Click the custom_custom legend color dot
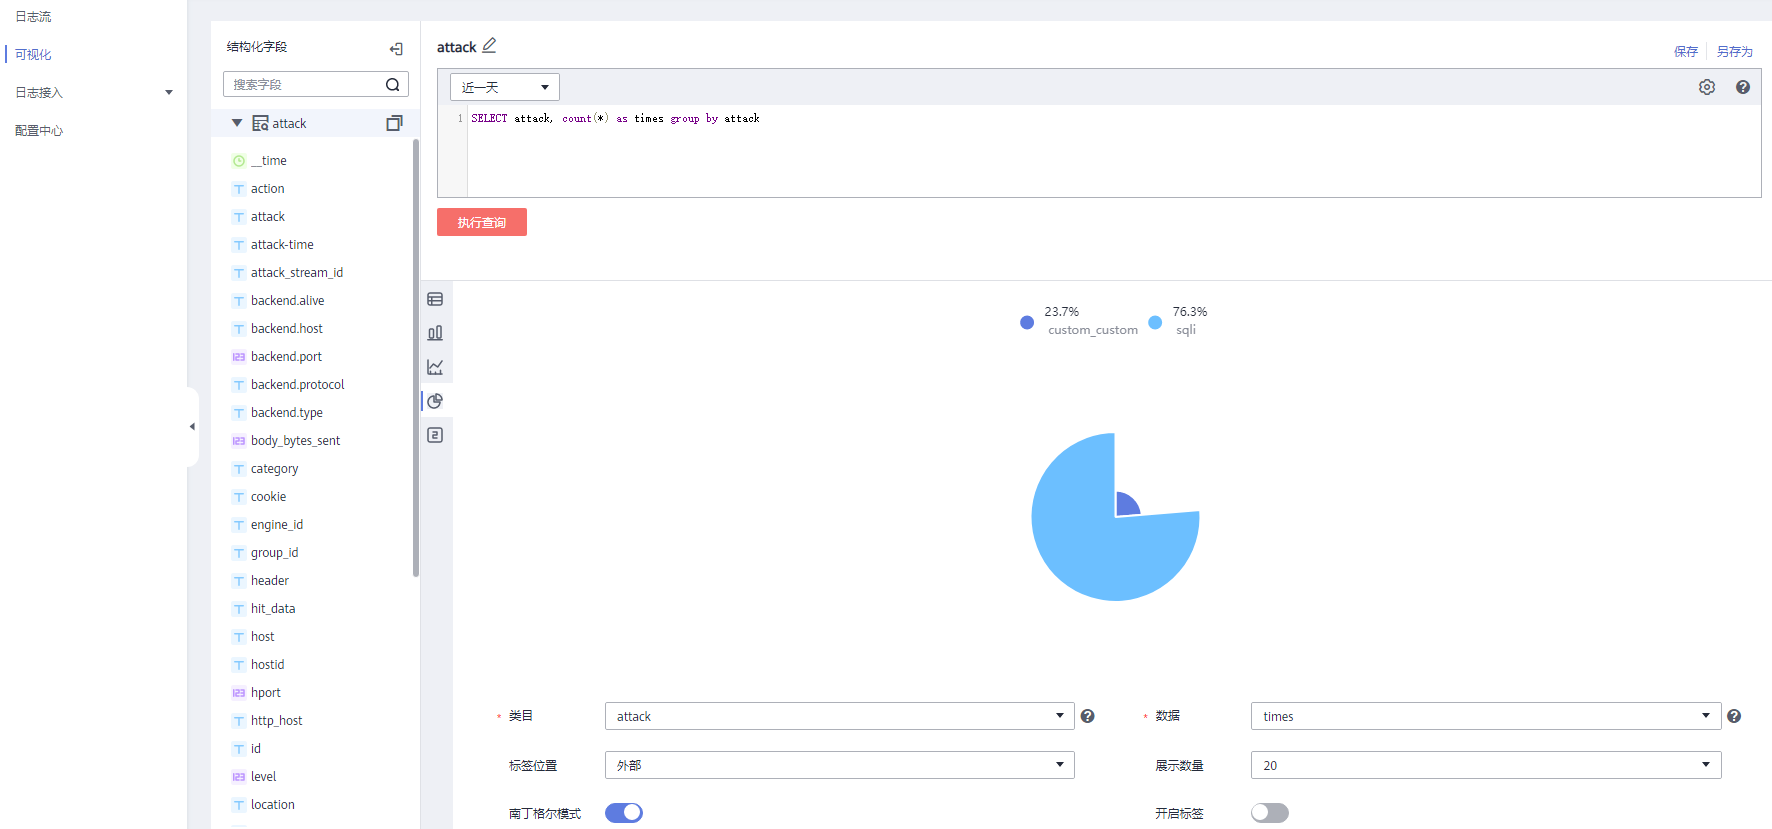Image resolution: width=1772 pixels, height=829 pixels. [1027, 322]
